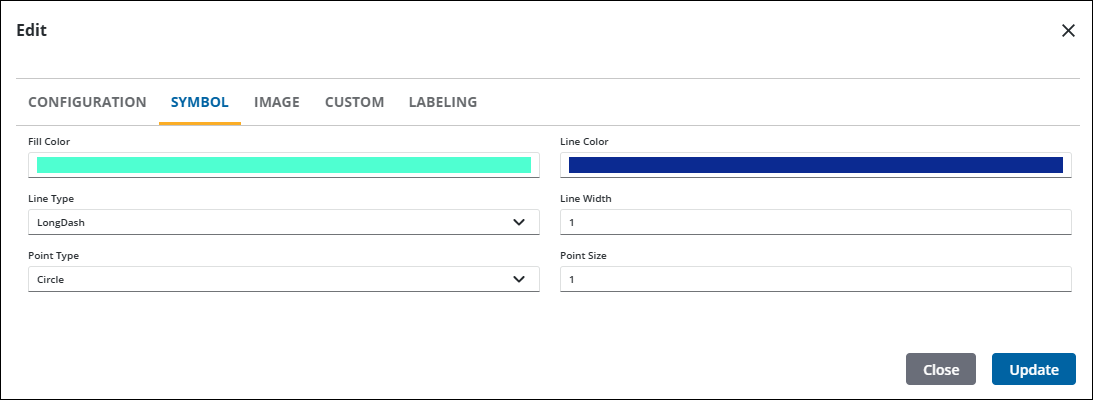This screenshot has width=1093, height=400.
Task: Go to the CUSTOM tab
Action: (x=354, y=102)
